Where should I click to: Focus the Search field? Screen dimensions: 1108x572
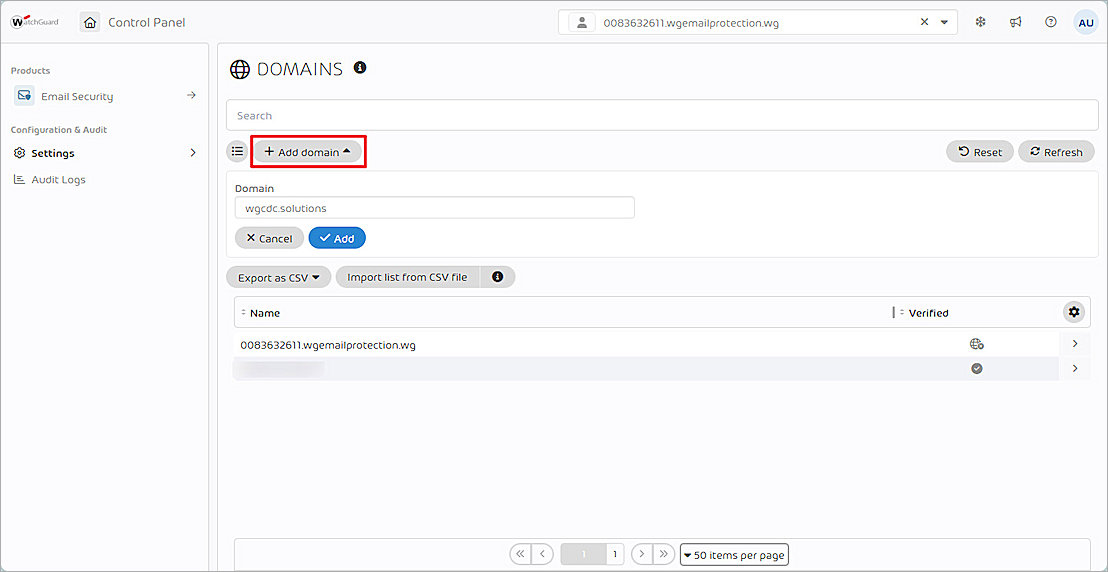pos(661,115)
